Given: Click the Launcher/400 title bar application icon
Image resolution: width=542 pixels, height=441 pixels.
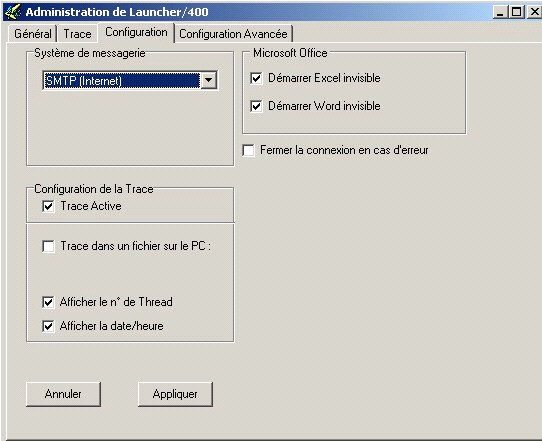Looking at the screenshot, I should [x=13, y=12].
